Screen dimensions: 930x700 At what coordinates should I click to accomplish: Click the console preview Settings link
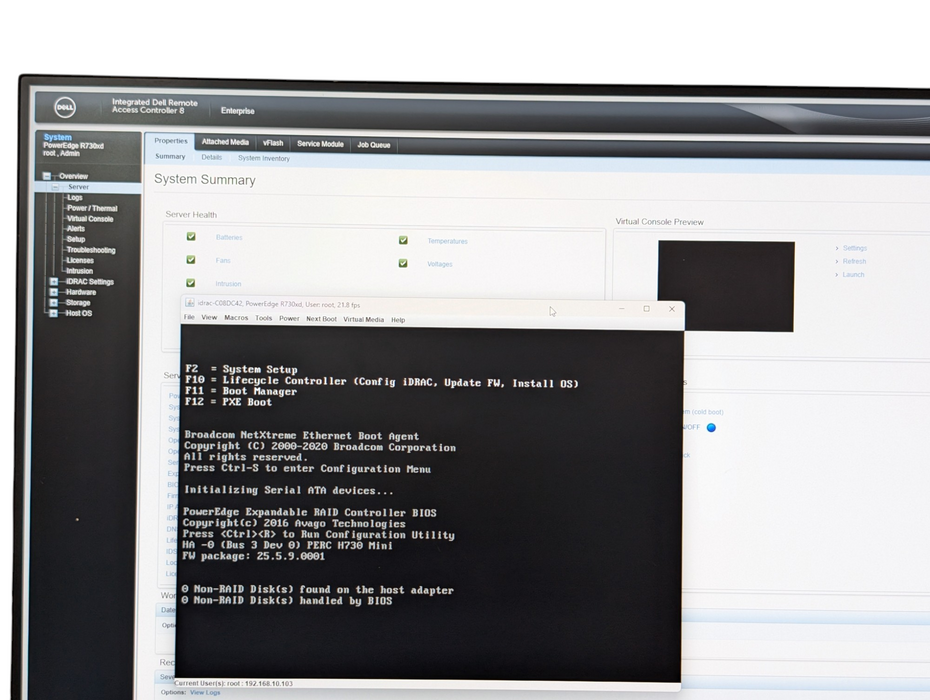(855, 249)
